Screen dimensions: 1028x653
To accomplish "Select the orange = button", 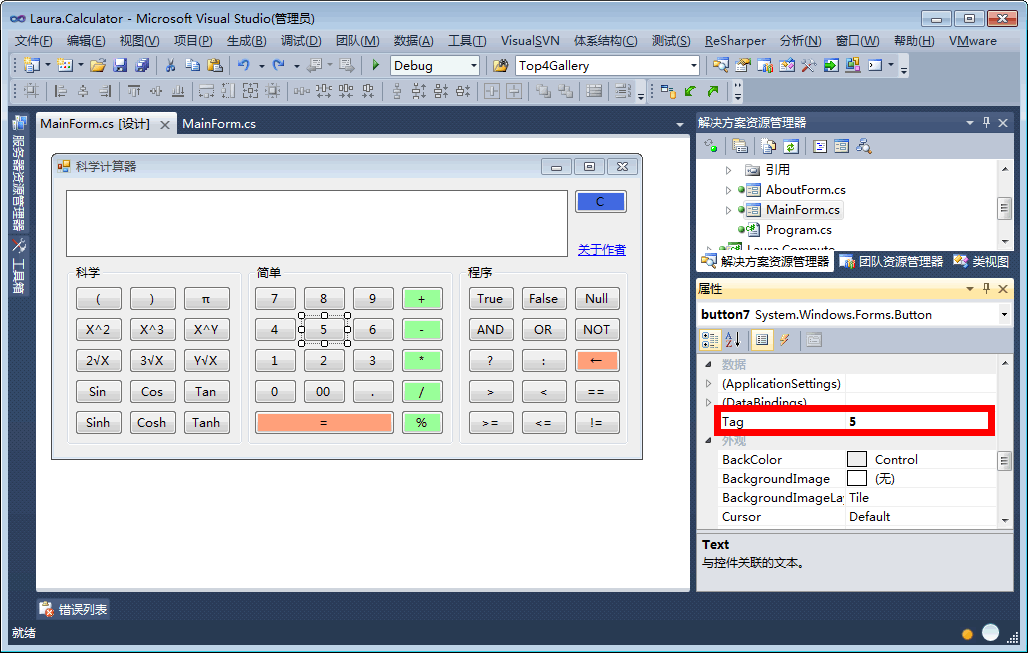I will 324,423.
